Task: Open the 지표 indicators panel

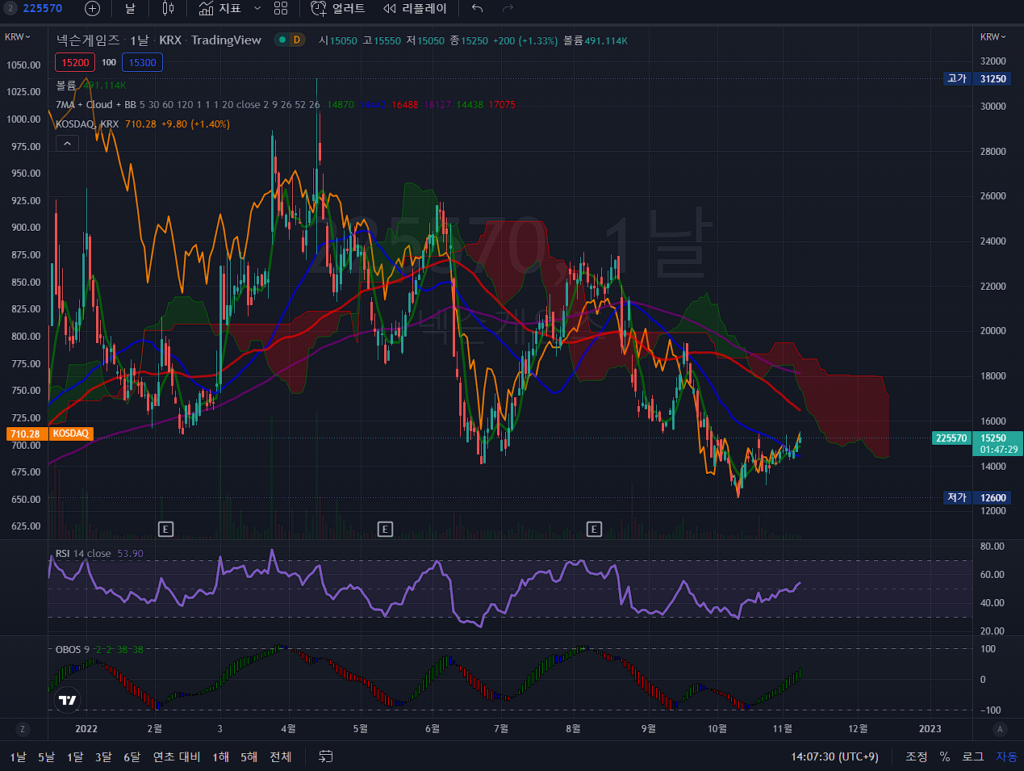Action: (219, 8)
